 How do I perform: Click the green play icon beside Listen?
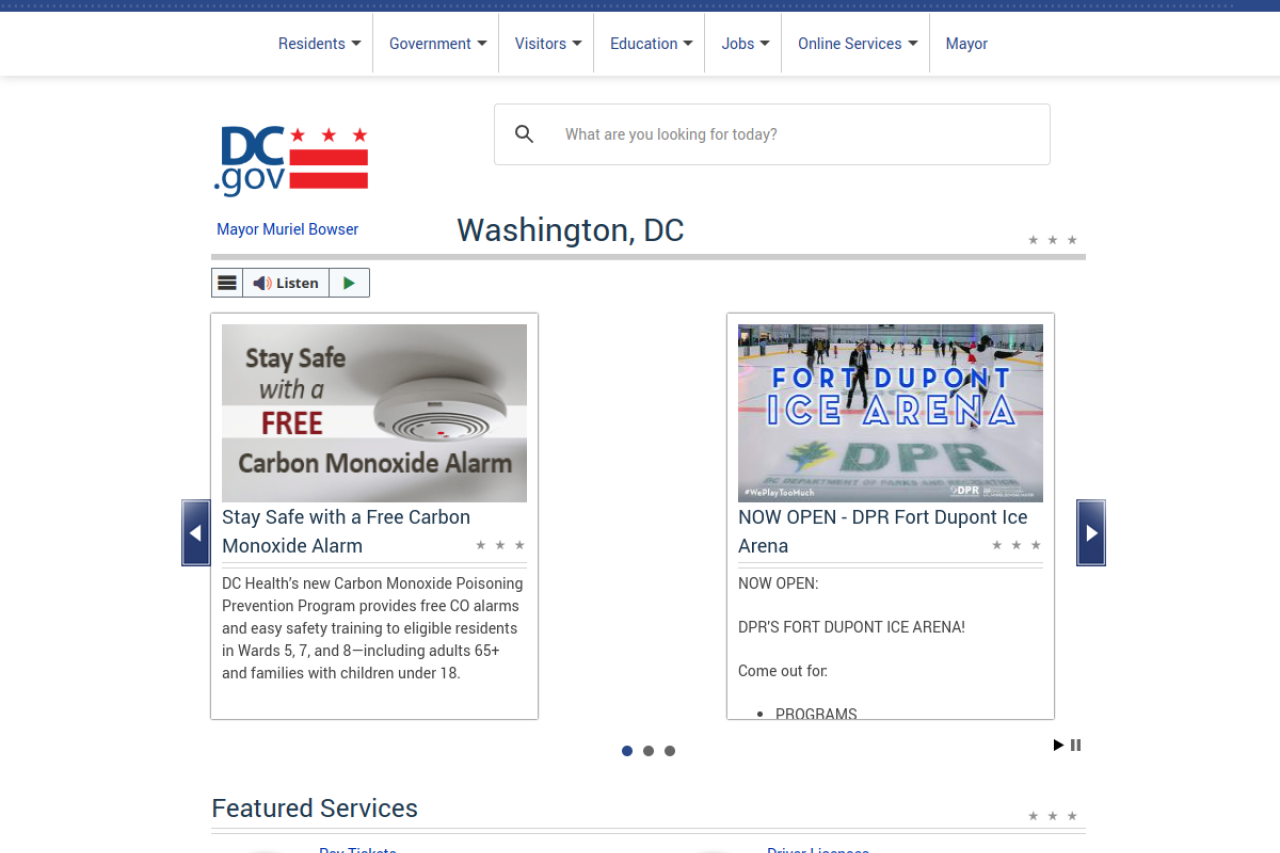[x=349, y=283]
